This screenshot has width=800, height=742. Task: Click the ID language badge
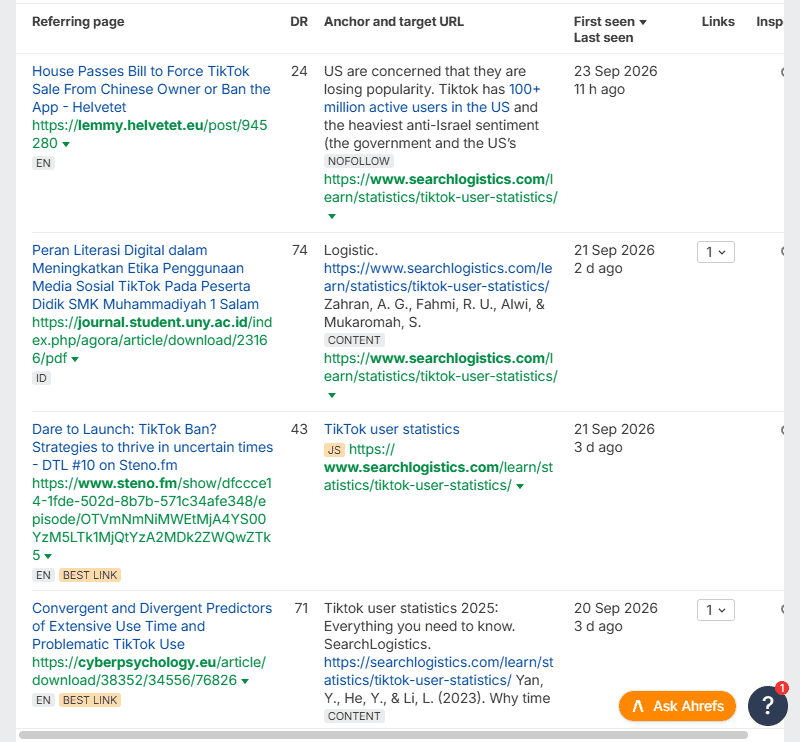pyautogui.click(x=41, y=378)
